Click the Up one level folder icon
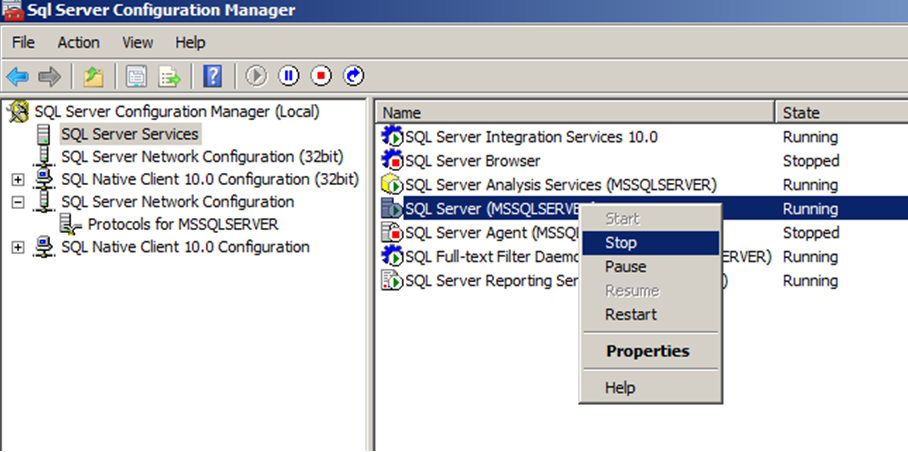 click(x=93, y=76)
